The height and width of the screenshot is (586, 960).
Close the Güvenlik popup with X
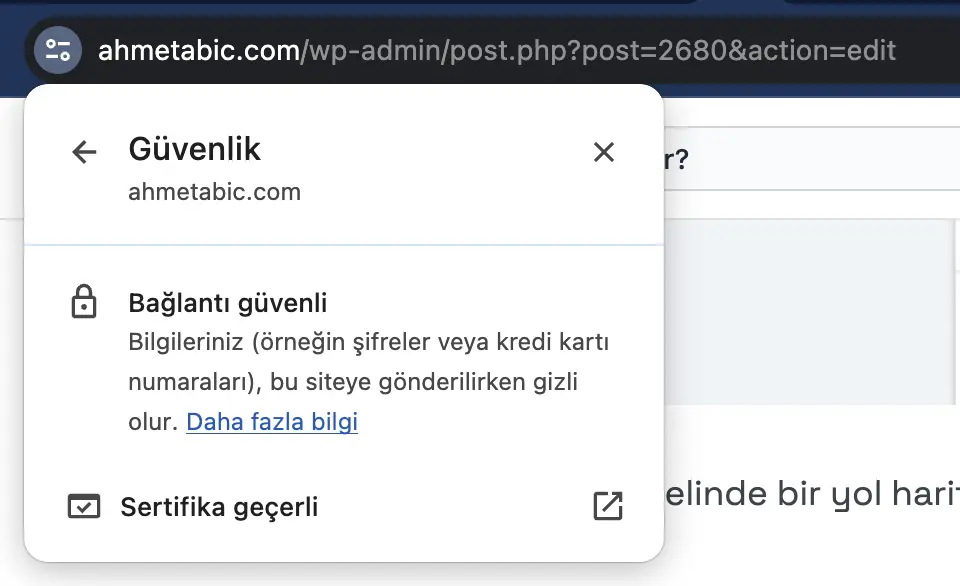coord(604,152)
